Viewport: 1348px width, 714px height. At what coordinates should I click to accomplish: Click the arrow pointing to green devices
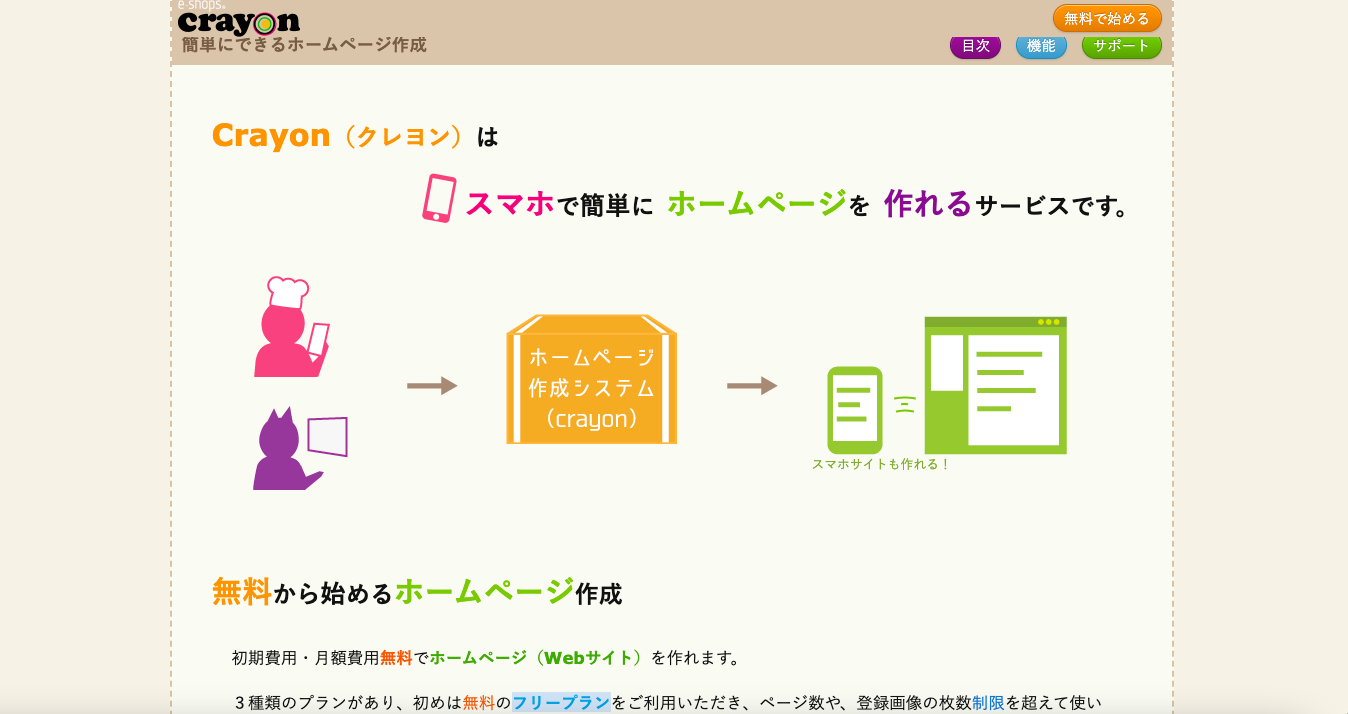752,386
